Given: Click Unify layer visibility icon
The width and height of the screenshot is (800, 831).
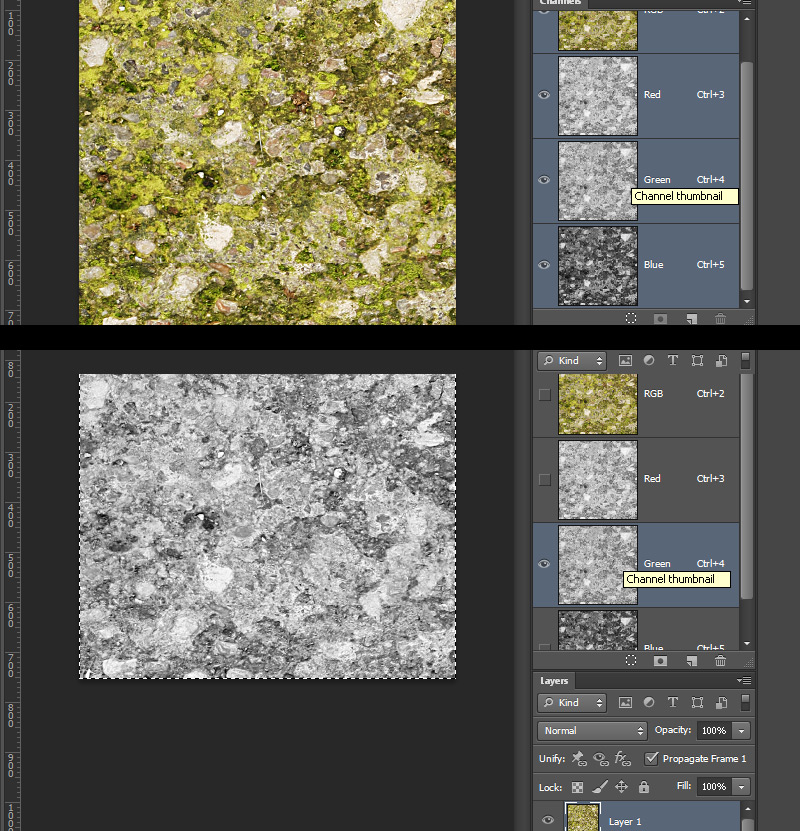Looking at the screenshot, I should point(601,759).
